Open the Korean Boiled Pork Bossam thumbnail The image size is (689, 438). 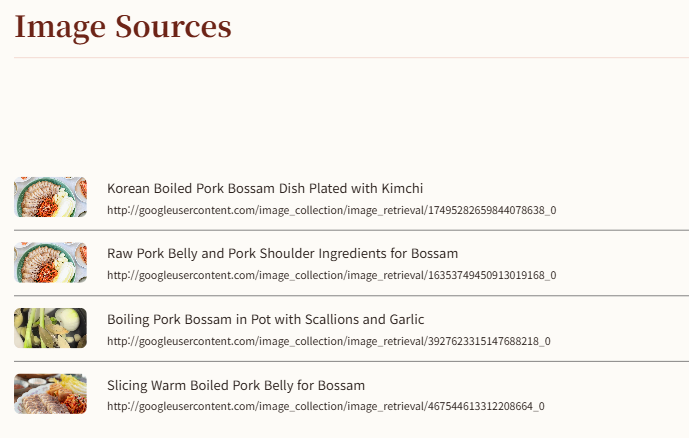(51, 197)
